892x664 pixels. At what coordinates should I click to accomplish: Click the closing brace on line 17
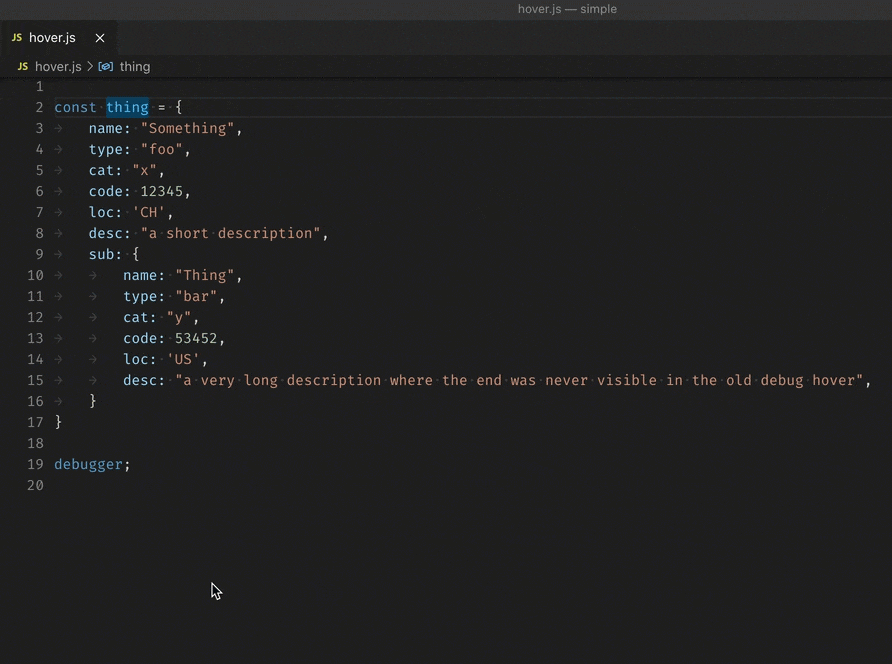point(59,422)
